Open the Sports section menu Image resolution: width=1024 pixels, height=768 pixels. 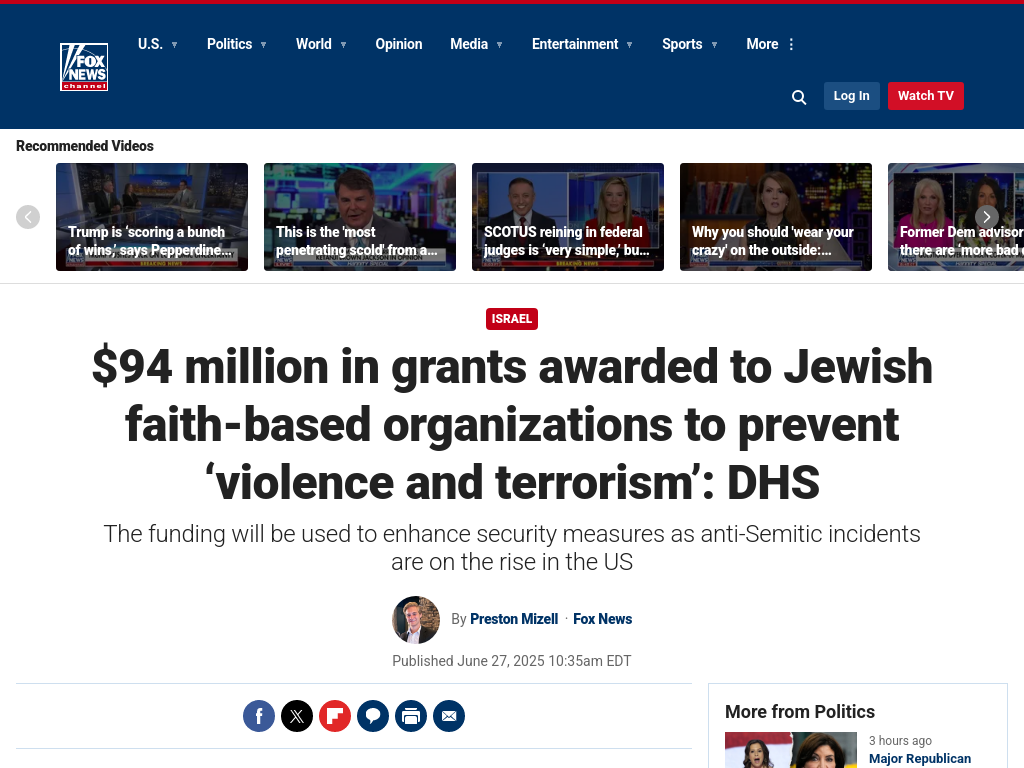(x=682, y=44)
